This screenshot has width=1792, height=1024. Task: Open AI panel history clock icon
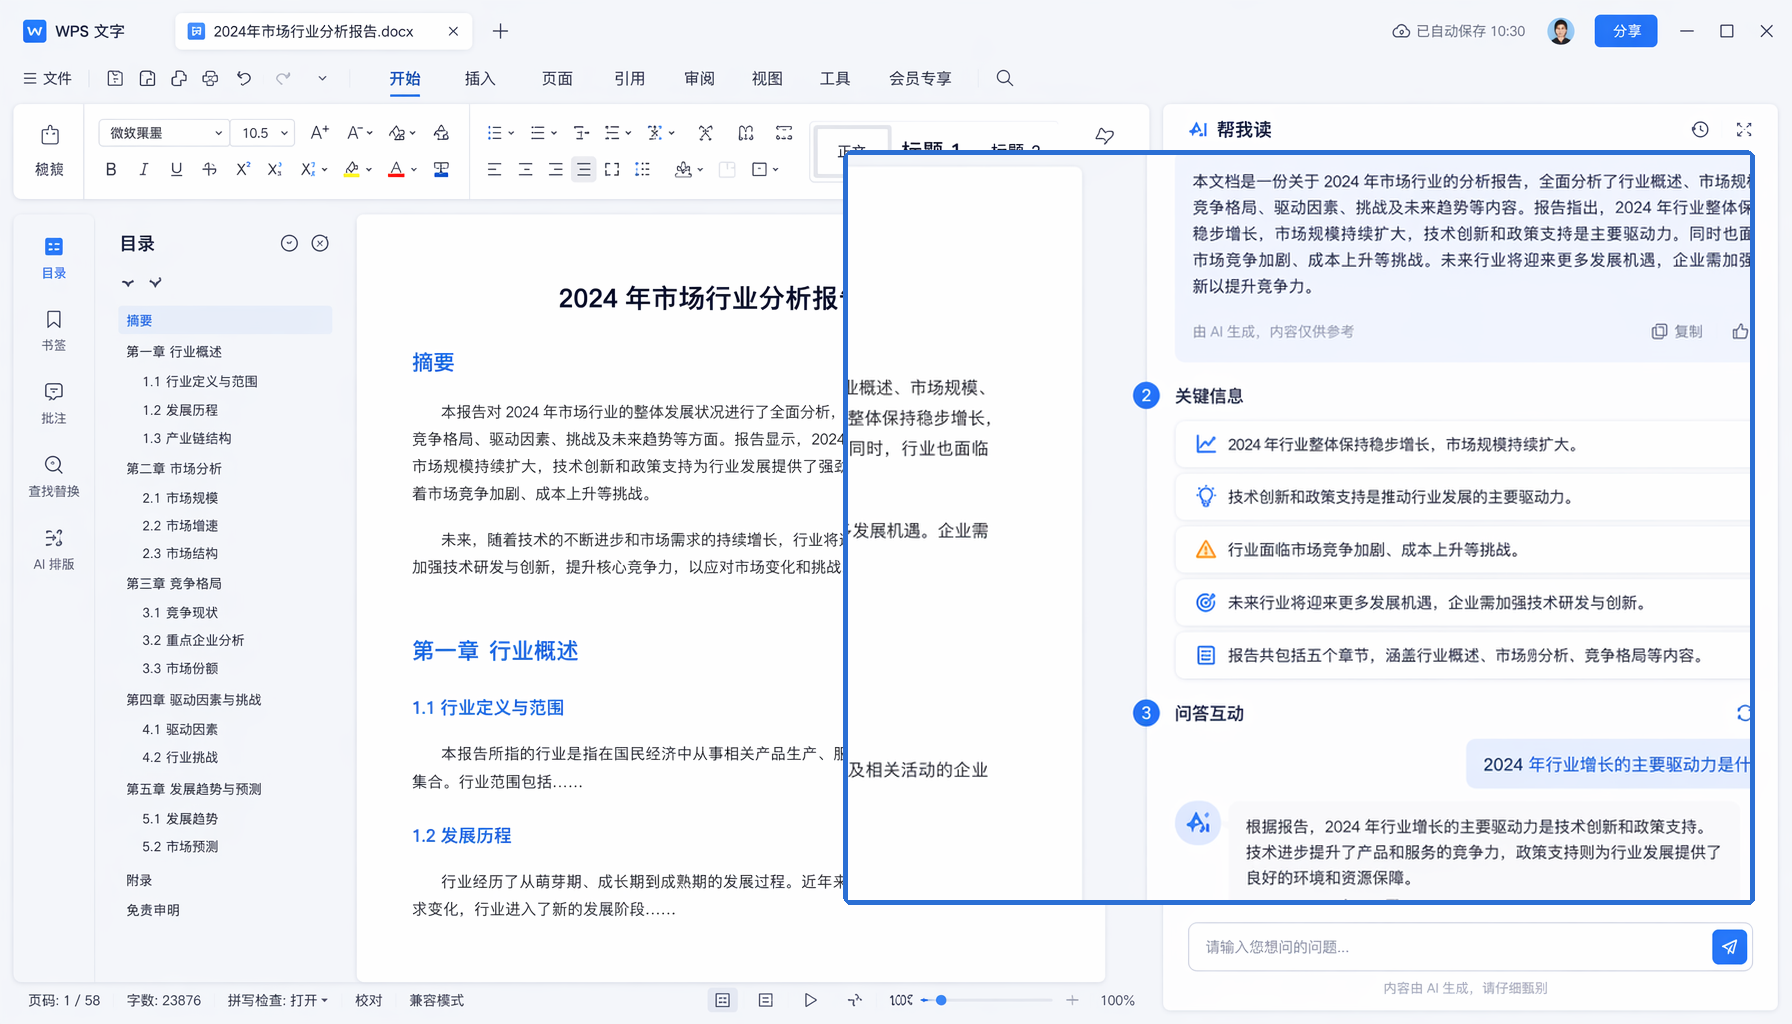click(1700, 129)
